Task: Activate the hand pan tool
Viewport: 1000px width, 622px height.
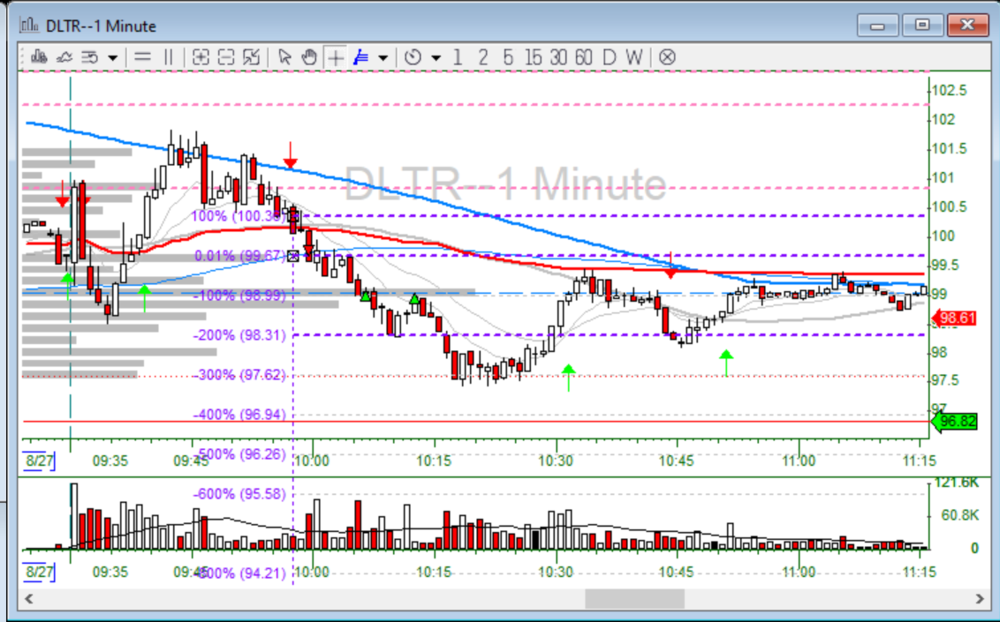Action: [x=310, y=57]
